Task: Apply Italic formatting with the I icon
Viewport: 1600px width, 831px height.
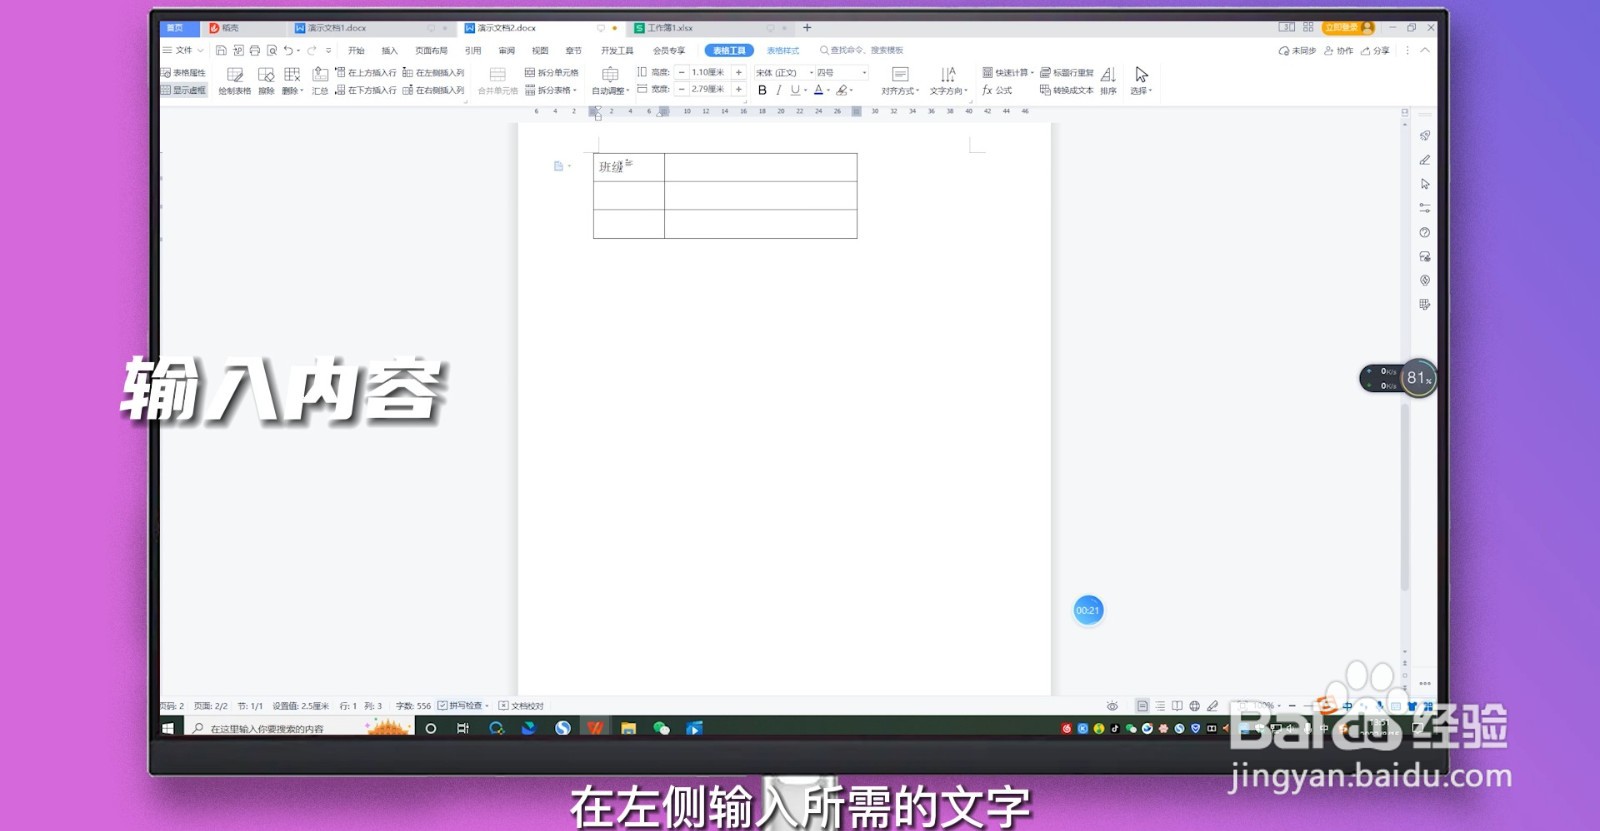Action: (x=779, y=90)
